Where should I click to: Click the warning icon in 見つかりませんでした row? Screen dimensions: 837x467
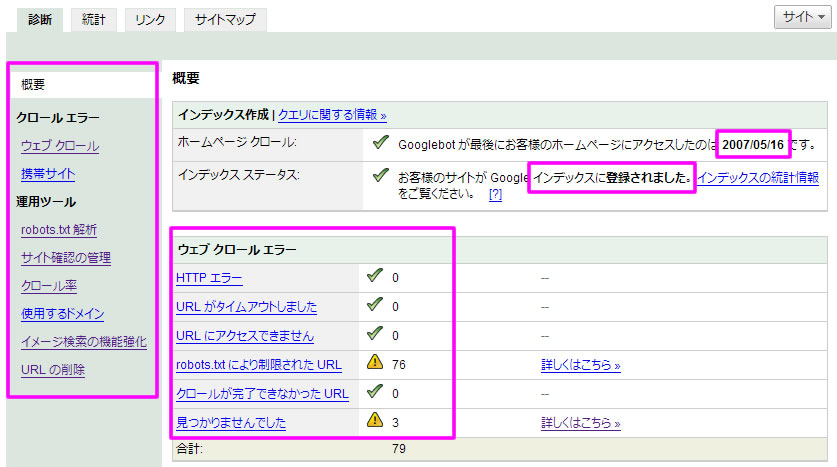(x=377, y=423)
